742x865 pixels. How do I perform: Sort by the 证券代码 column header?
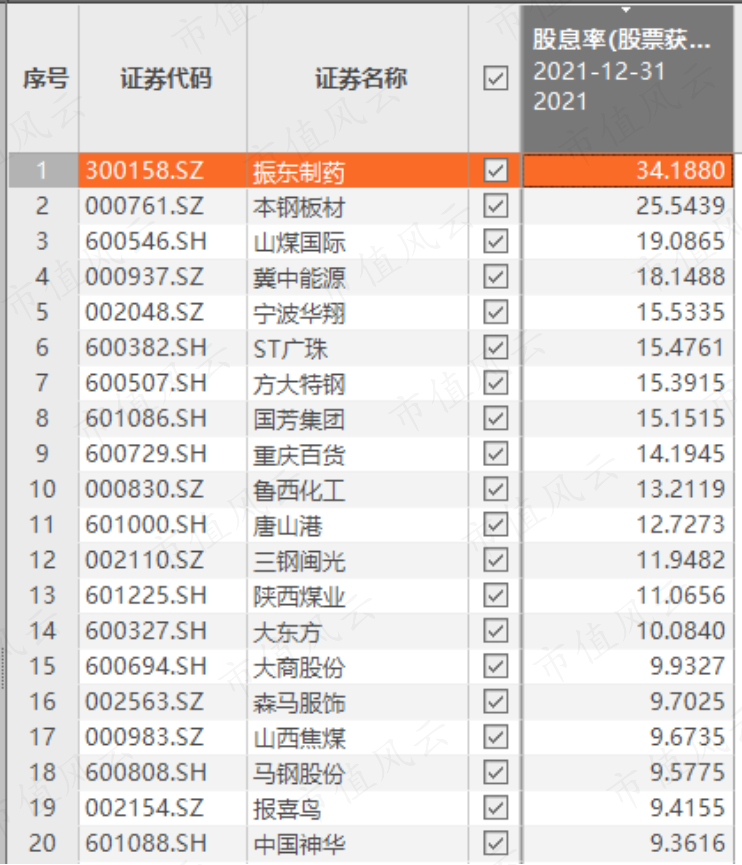164,79
